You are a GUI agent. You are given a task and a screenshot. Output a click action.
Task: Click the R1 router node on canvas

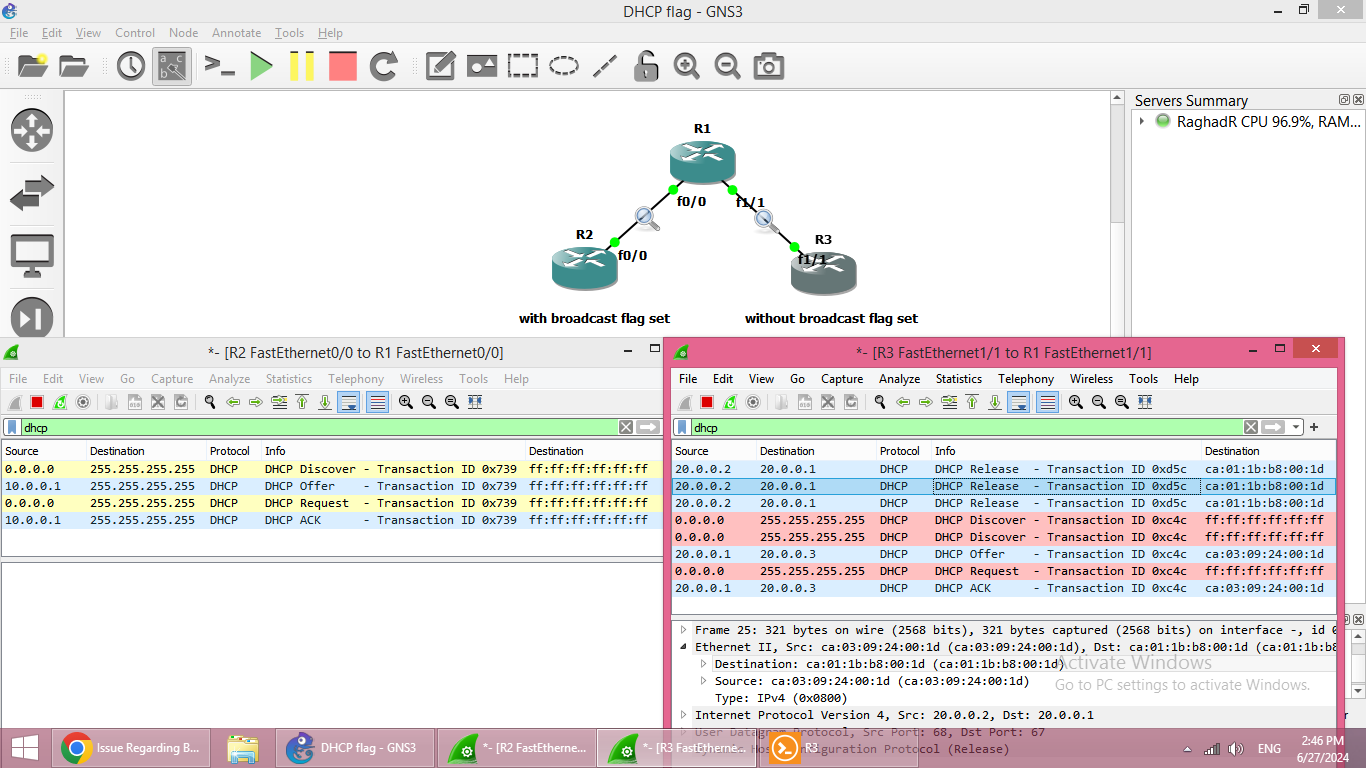702,161
